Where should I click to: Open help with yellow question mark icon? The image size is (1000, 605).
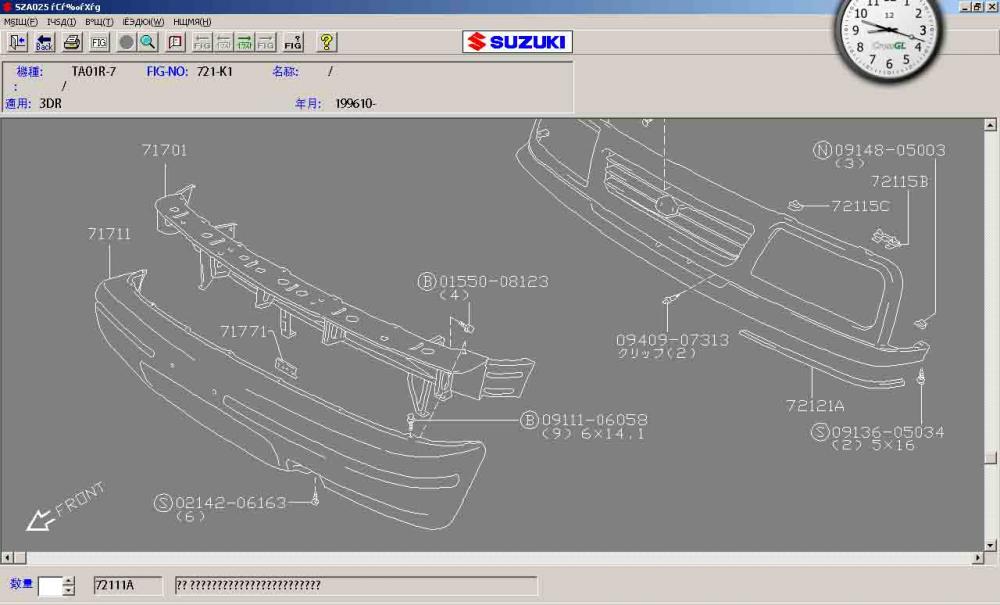click(326, 42)
